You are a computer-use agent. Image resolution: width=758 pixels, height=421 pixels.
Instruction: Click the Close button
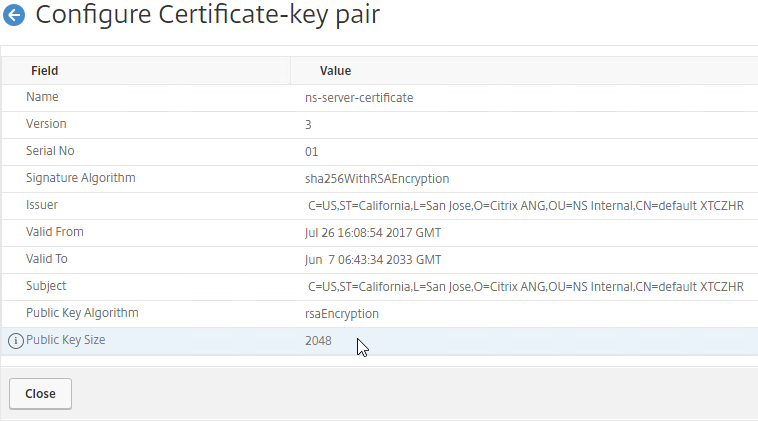pos(40,393)
